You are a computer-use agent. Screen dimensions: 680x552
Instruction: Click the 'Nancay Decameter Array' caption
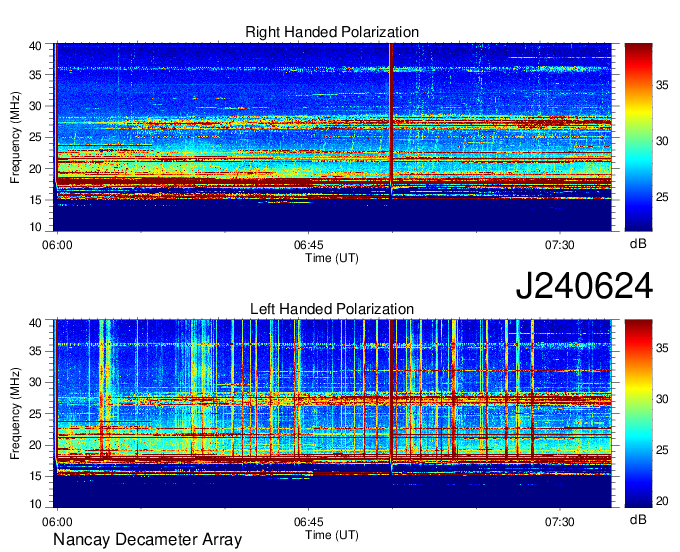coord(147,540)
